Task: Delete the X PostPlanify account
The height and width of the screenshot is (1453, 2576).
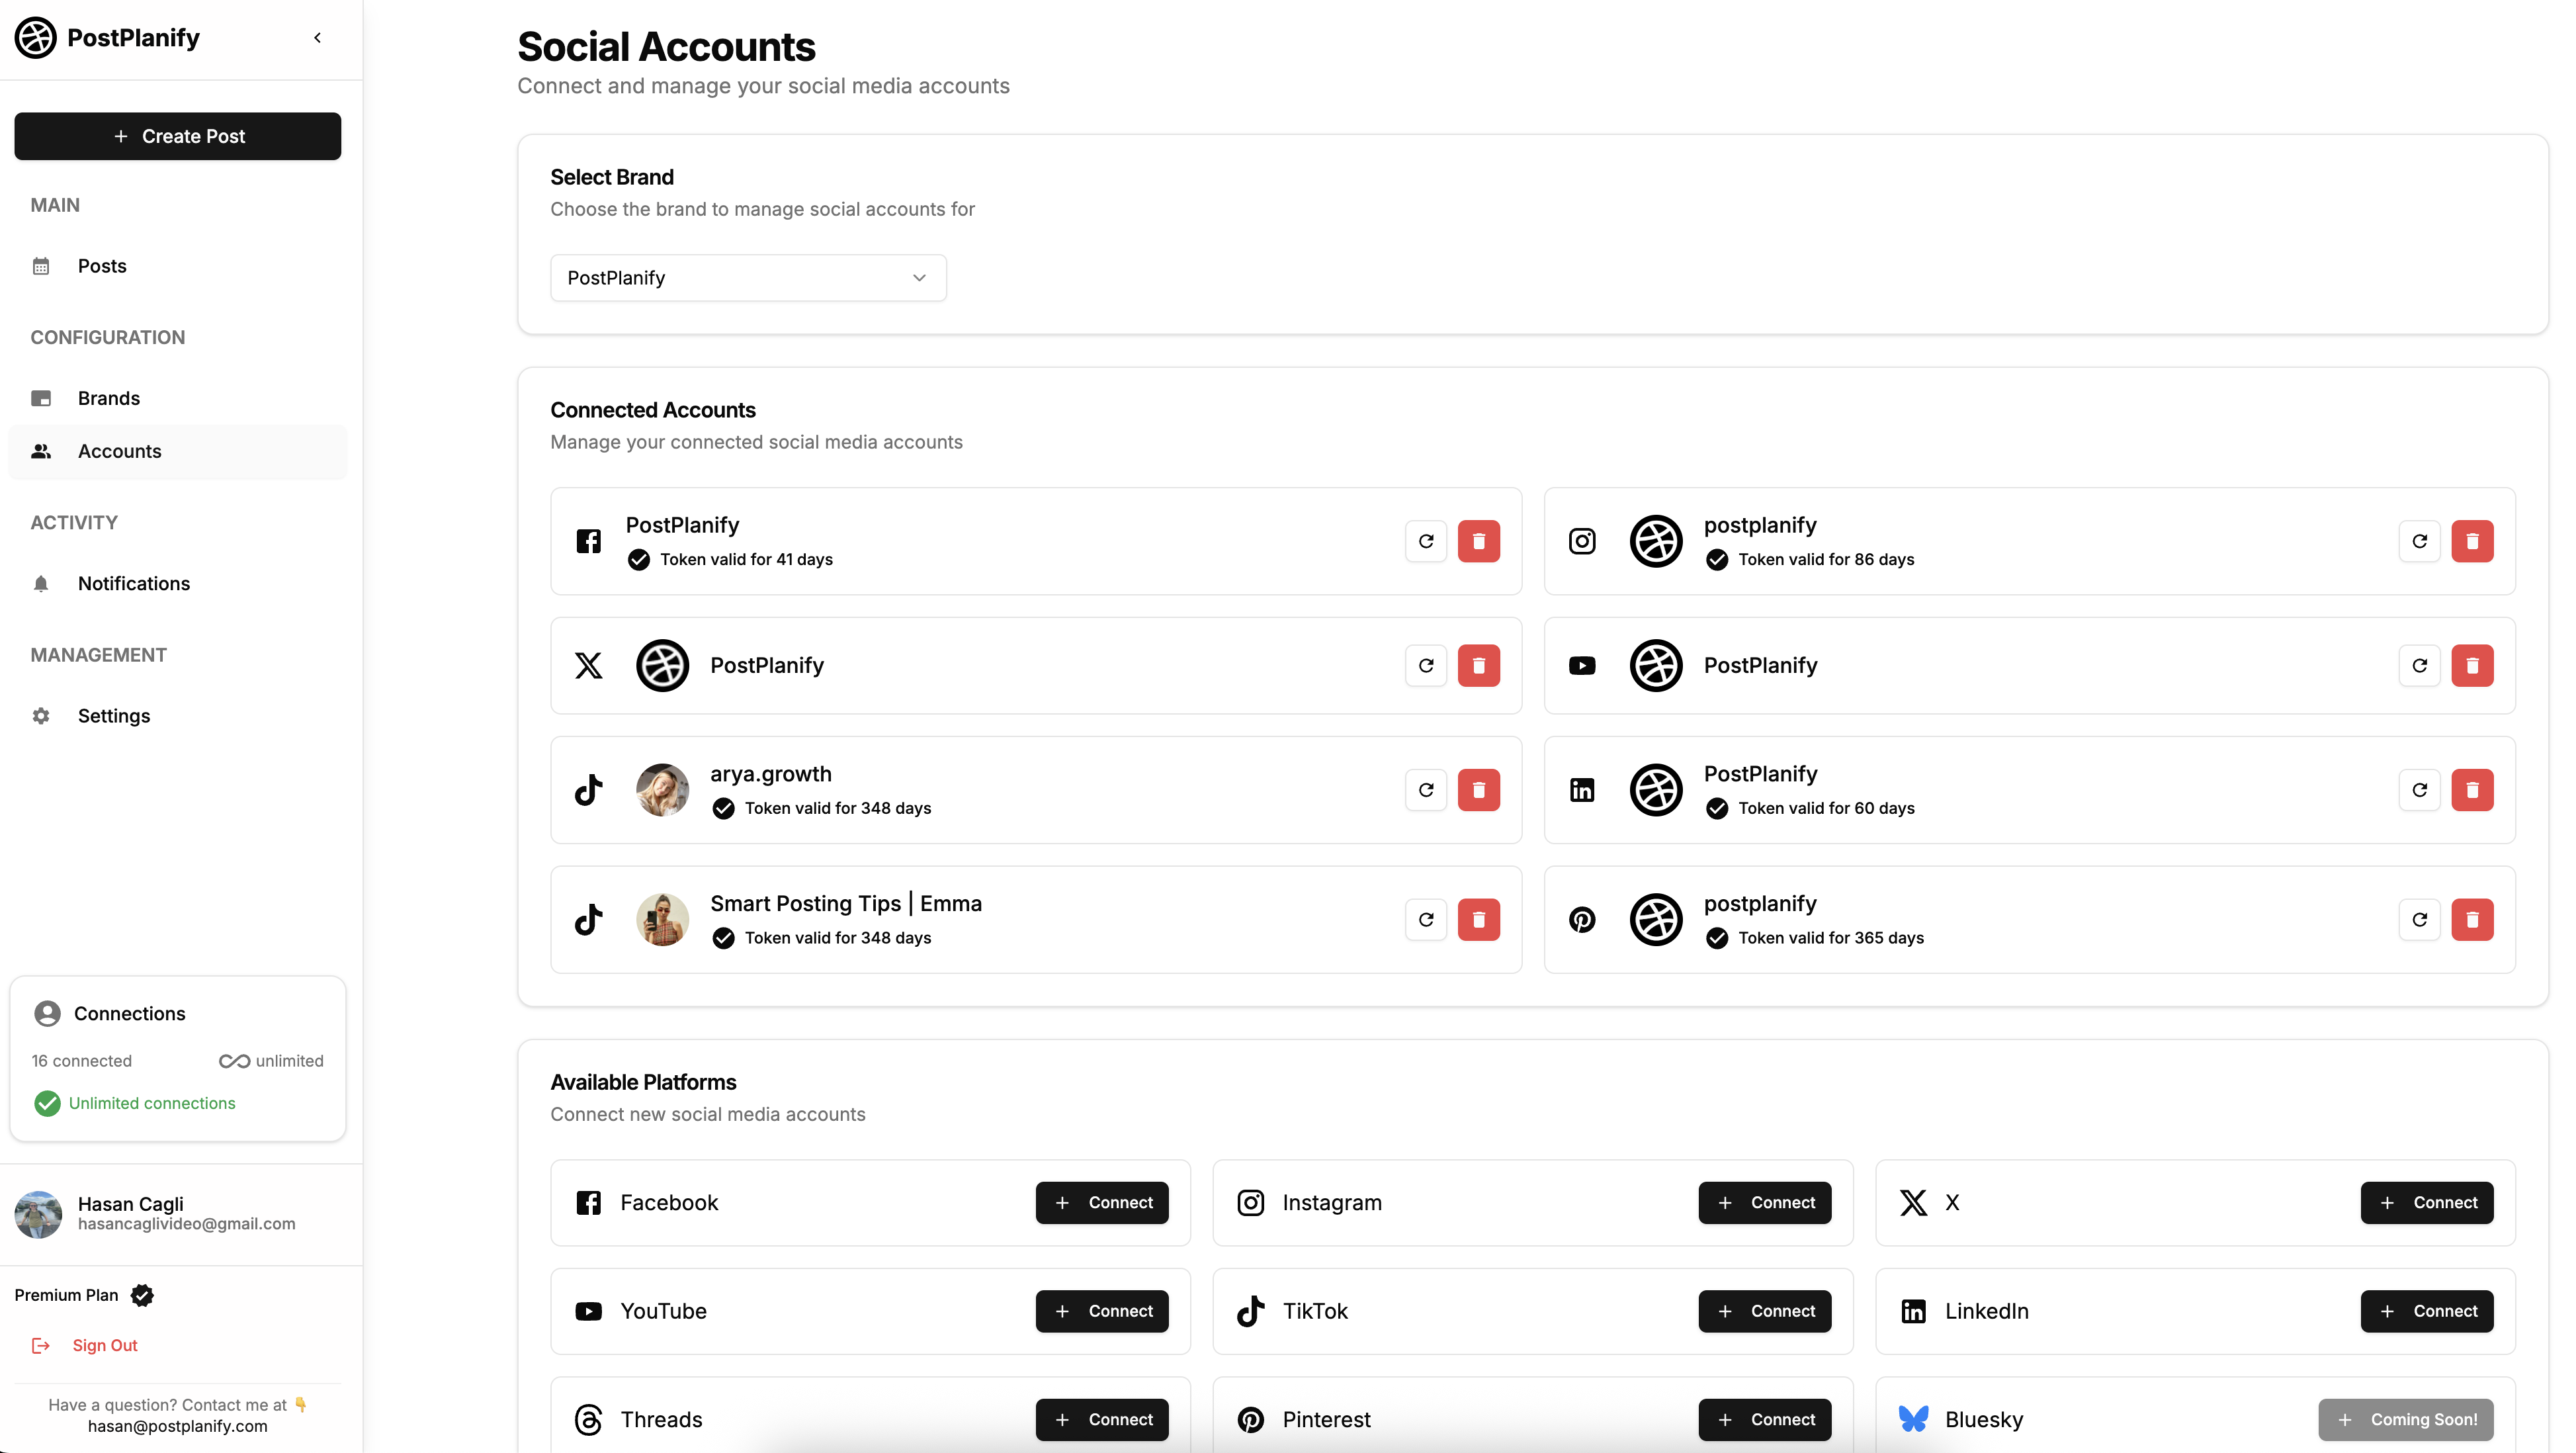Action: (1478, 666)
